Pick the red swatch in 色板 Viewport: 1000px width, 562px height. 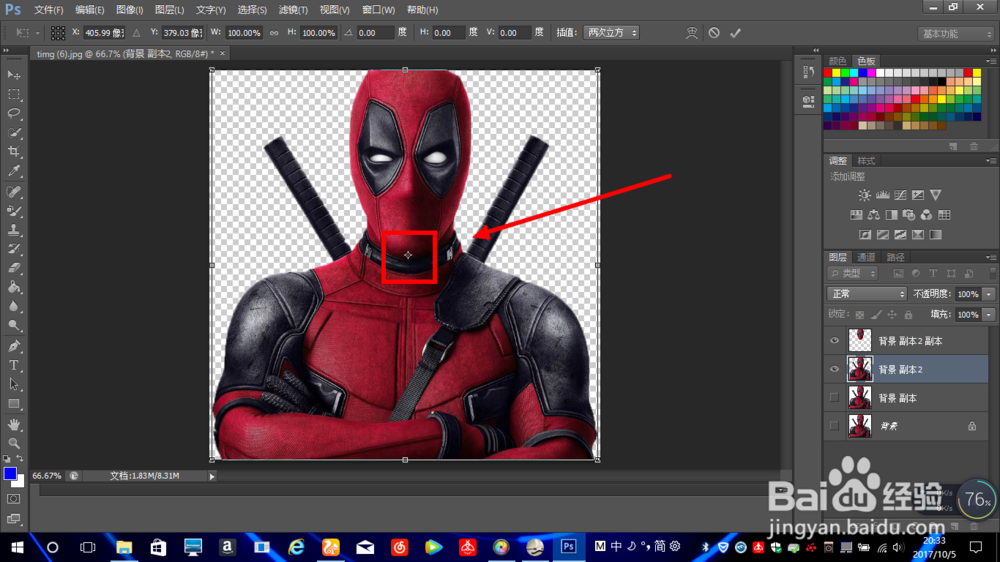tap(828, 73)
